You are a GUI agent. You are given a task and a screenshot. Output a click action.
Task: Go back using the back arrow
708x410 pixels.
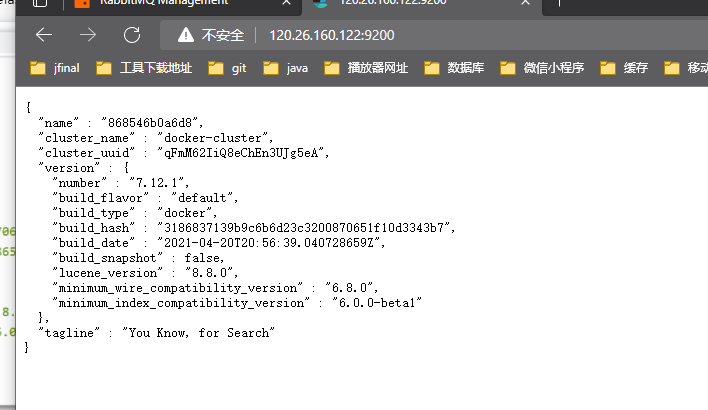[x=44, y=35]
